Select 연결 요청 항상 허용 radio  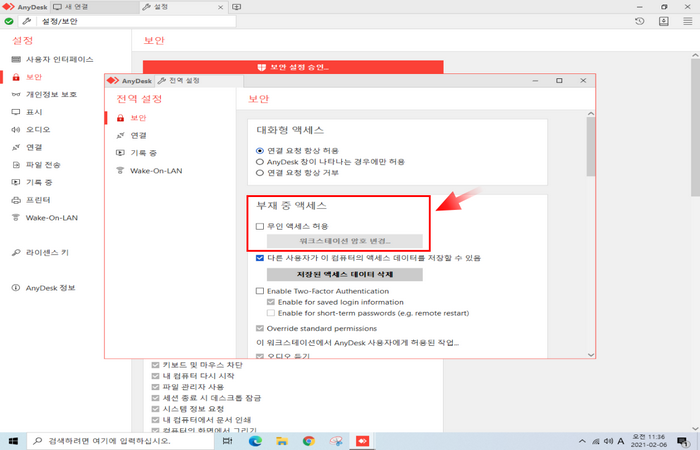coord(260,151)
